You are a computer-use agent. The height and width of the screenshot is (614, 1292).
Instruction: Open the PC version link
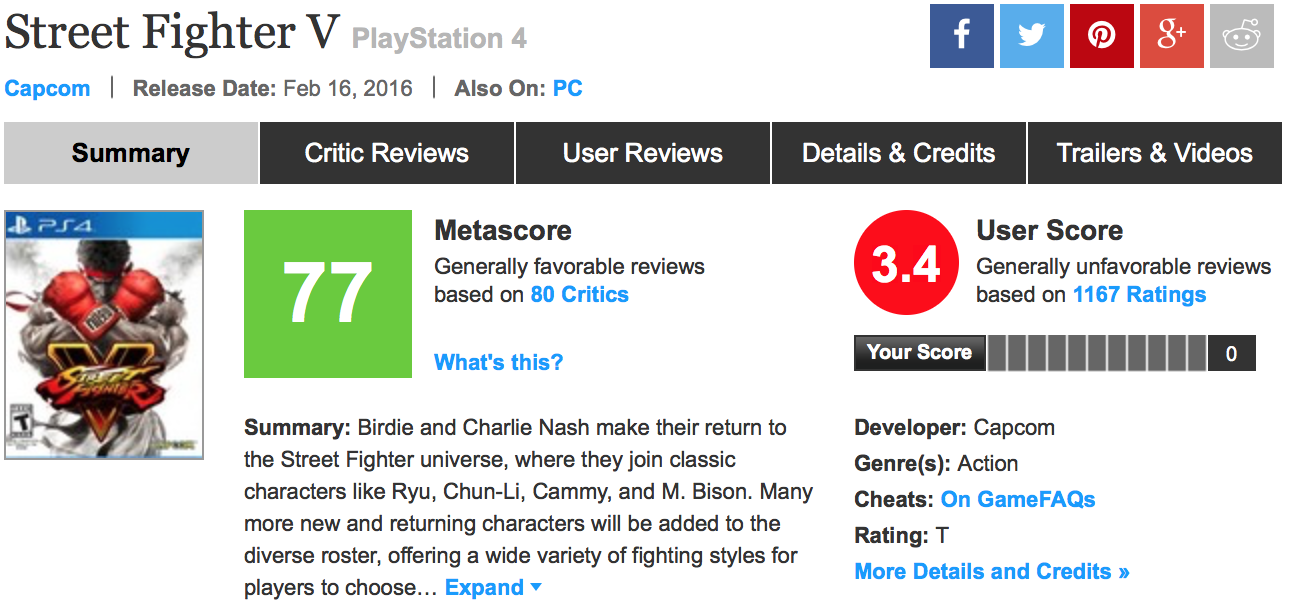tap(568, 88)
